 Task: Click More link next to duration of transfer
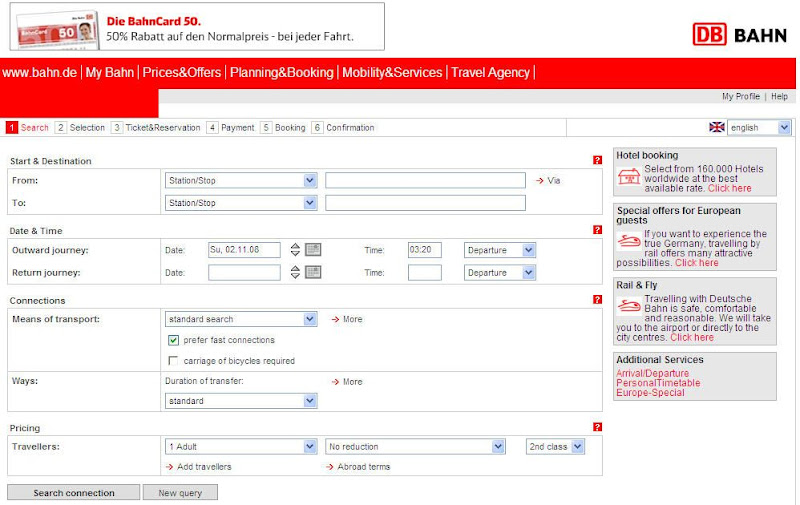(347, 382)
